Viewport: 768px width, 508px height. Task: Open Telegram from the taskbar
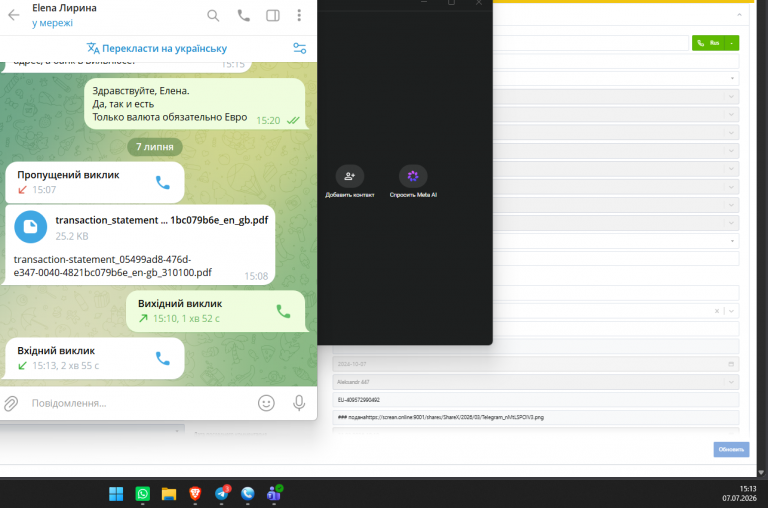(x=222, y=493)
